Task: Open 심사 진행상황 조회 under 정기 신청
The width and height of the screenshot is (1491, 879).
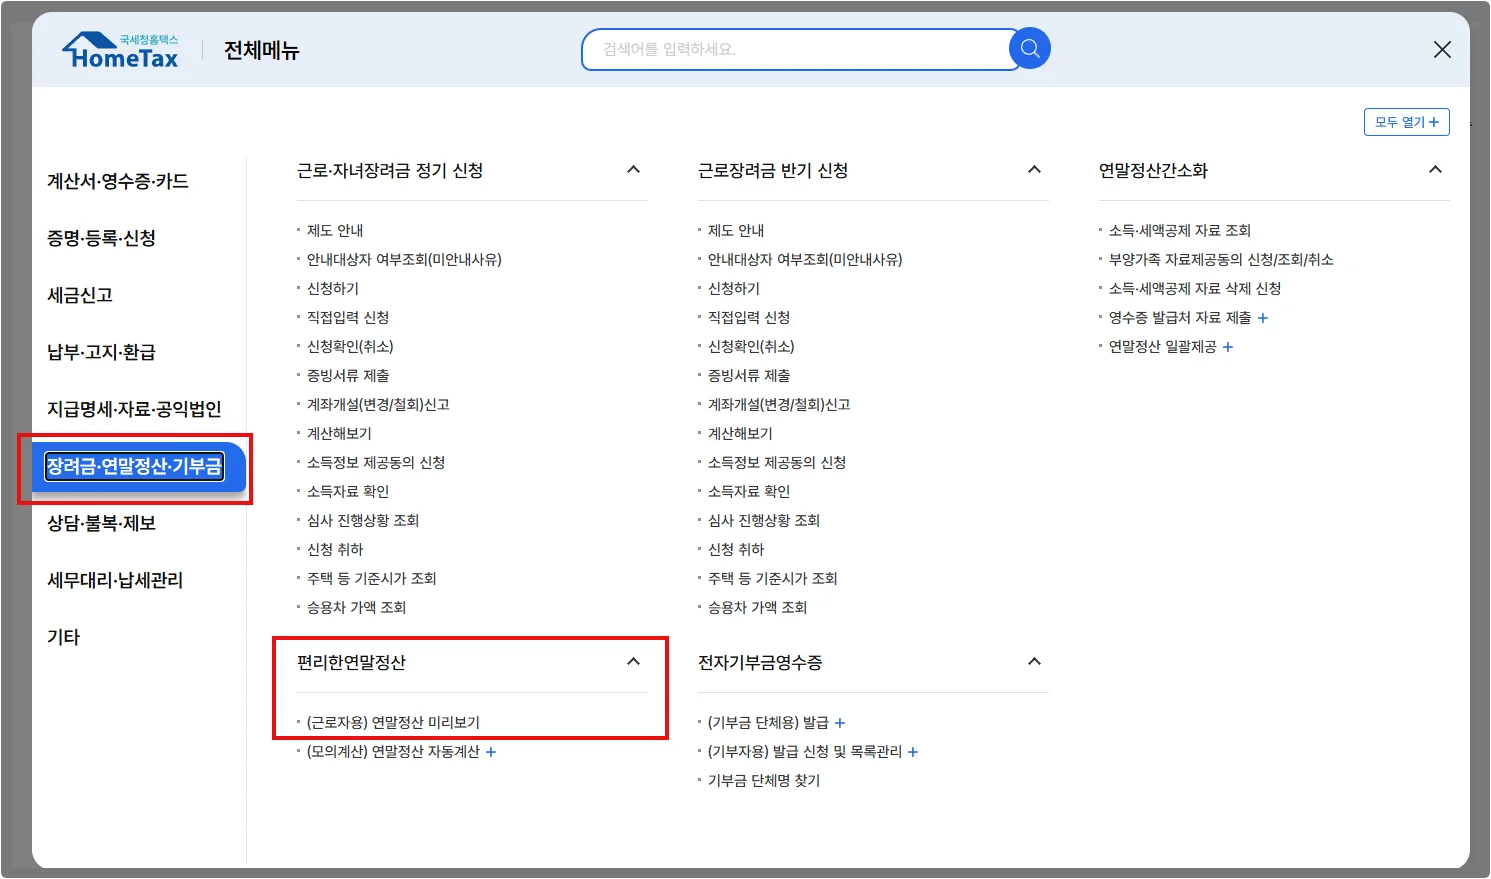Action: click(363, 521)
